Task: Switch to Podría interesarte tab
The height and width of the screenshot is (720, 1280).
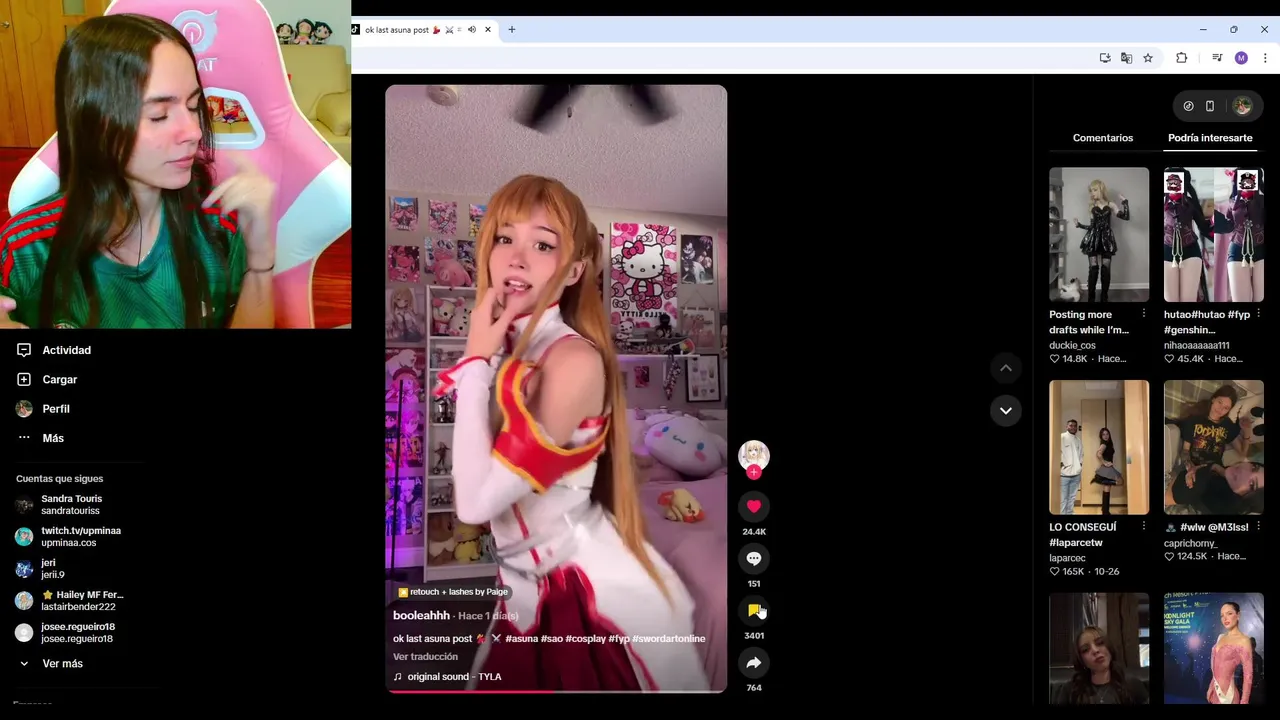Action: 1210,138
